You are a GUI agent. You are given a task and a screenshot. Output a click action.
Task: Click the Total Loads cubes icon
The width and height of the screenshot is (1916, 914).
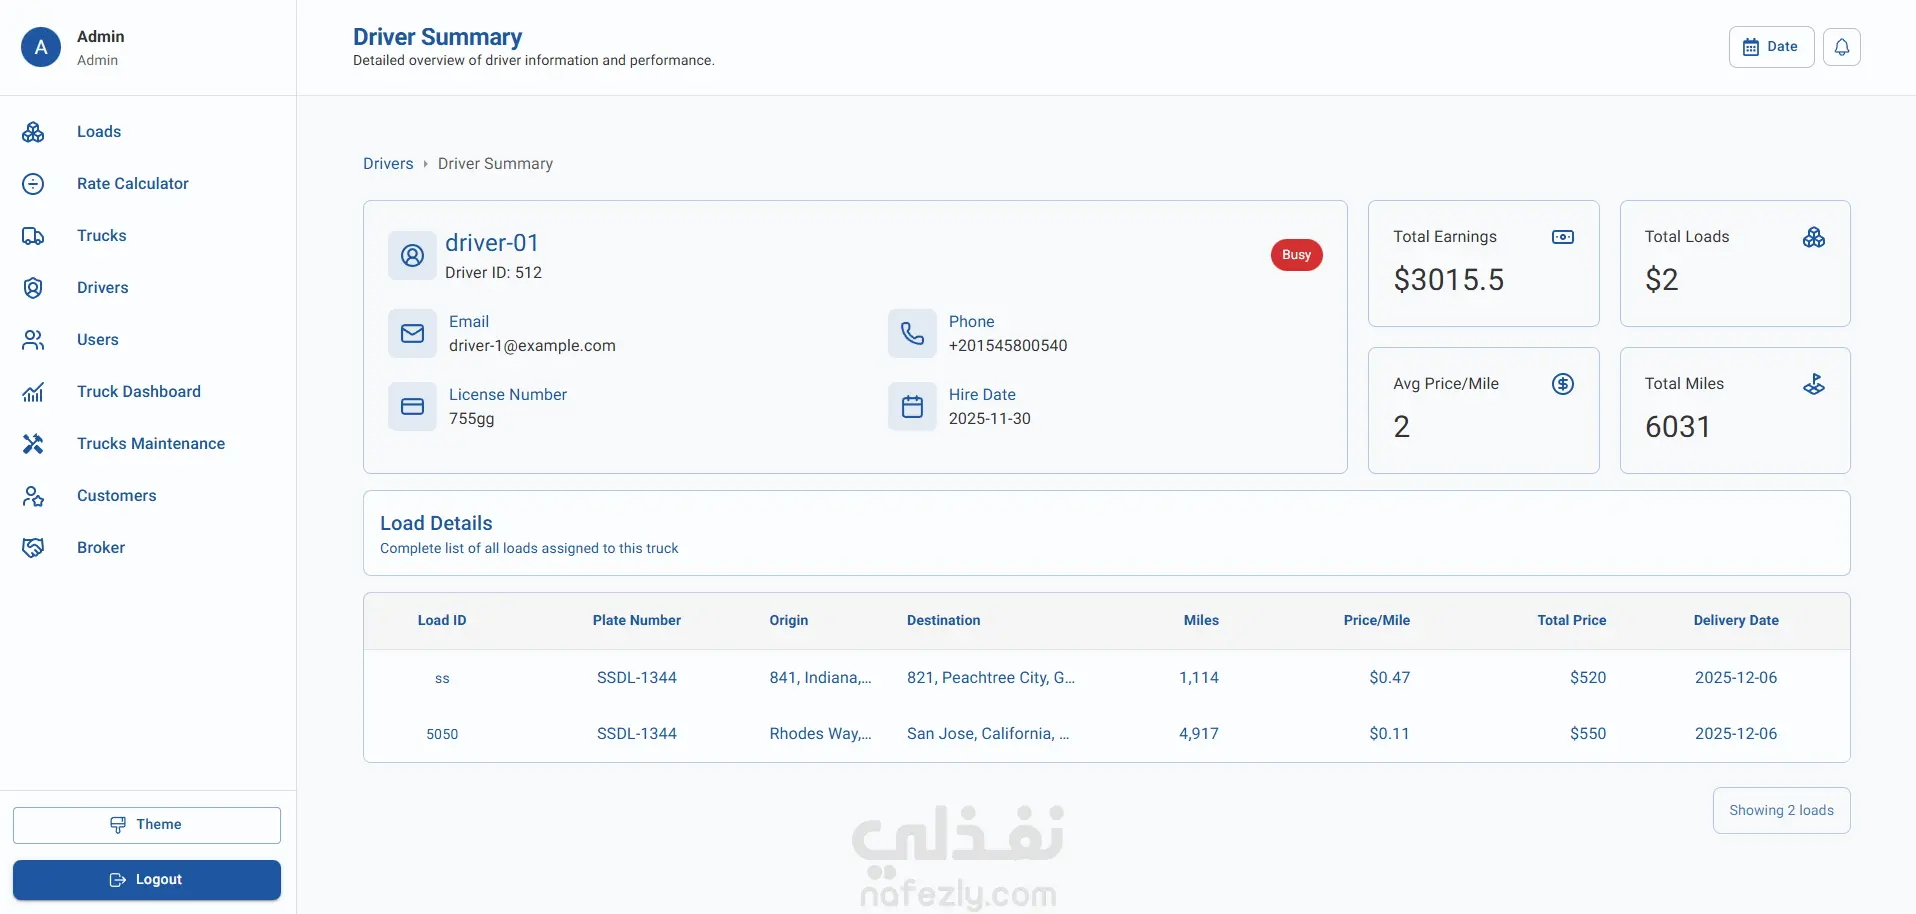click(1814, 237)
